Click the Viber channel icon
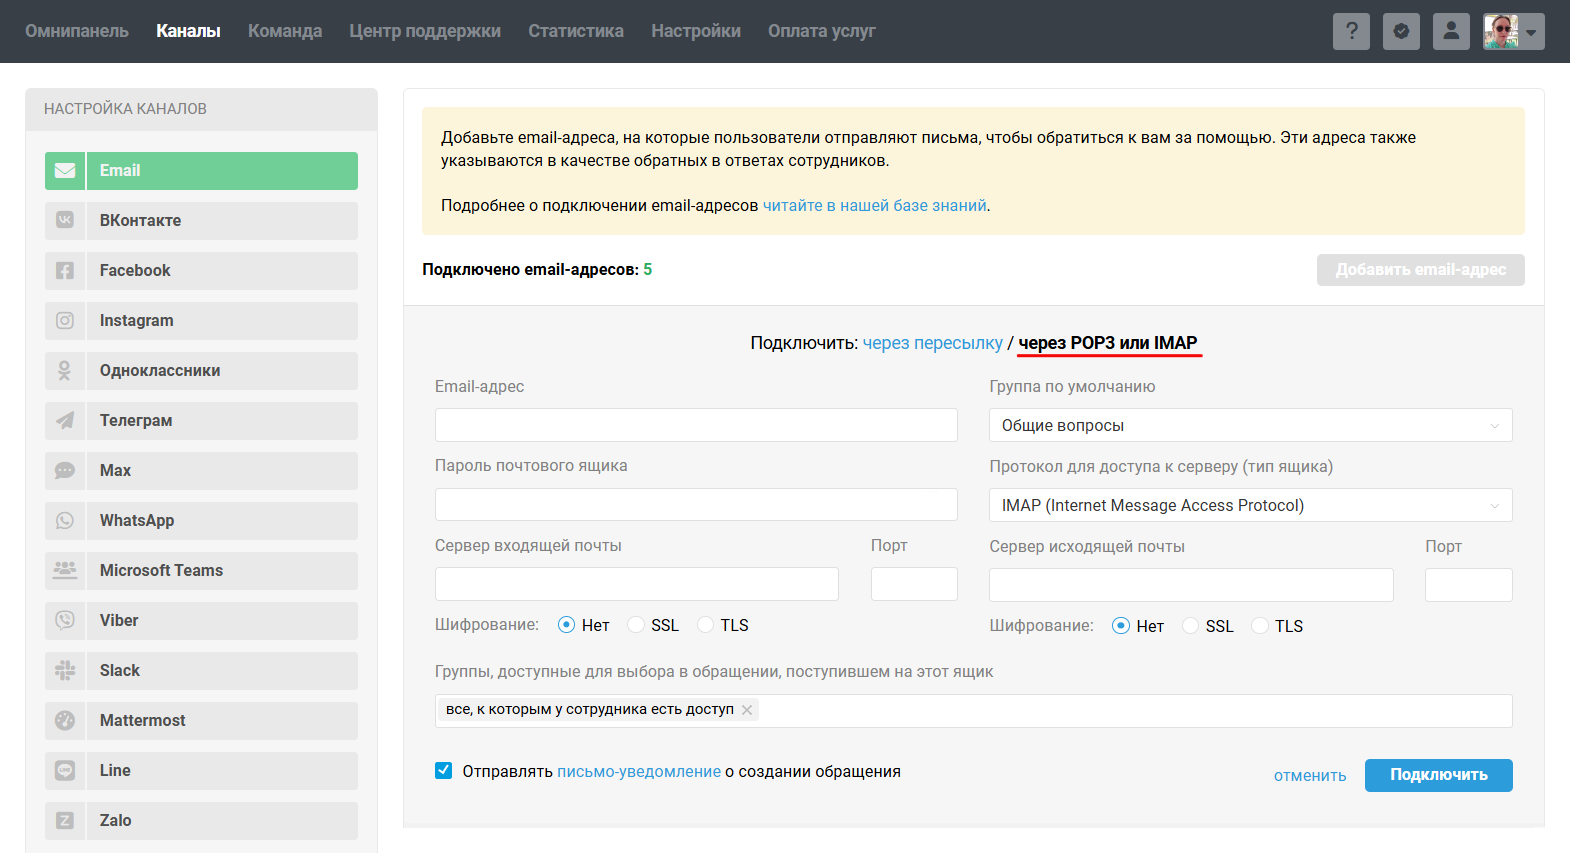This screenshot has width=1570, height=853. 65,621
